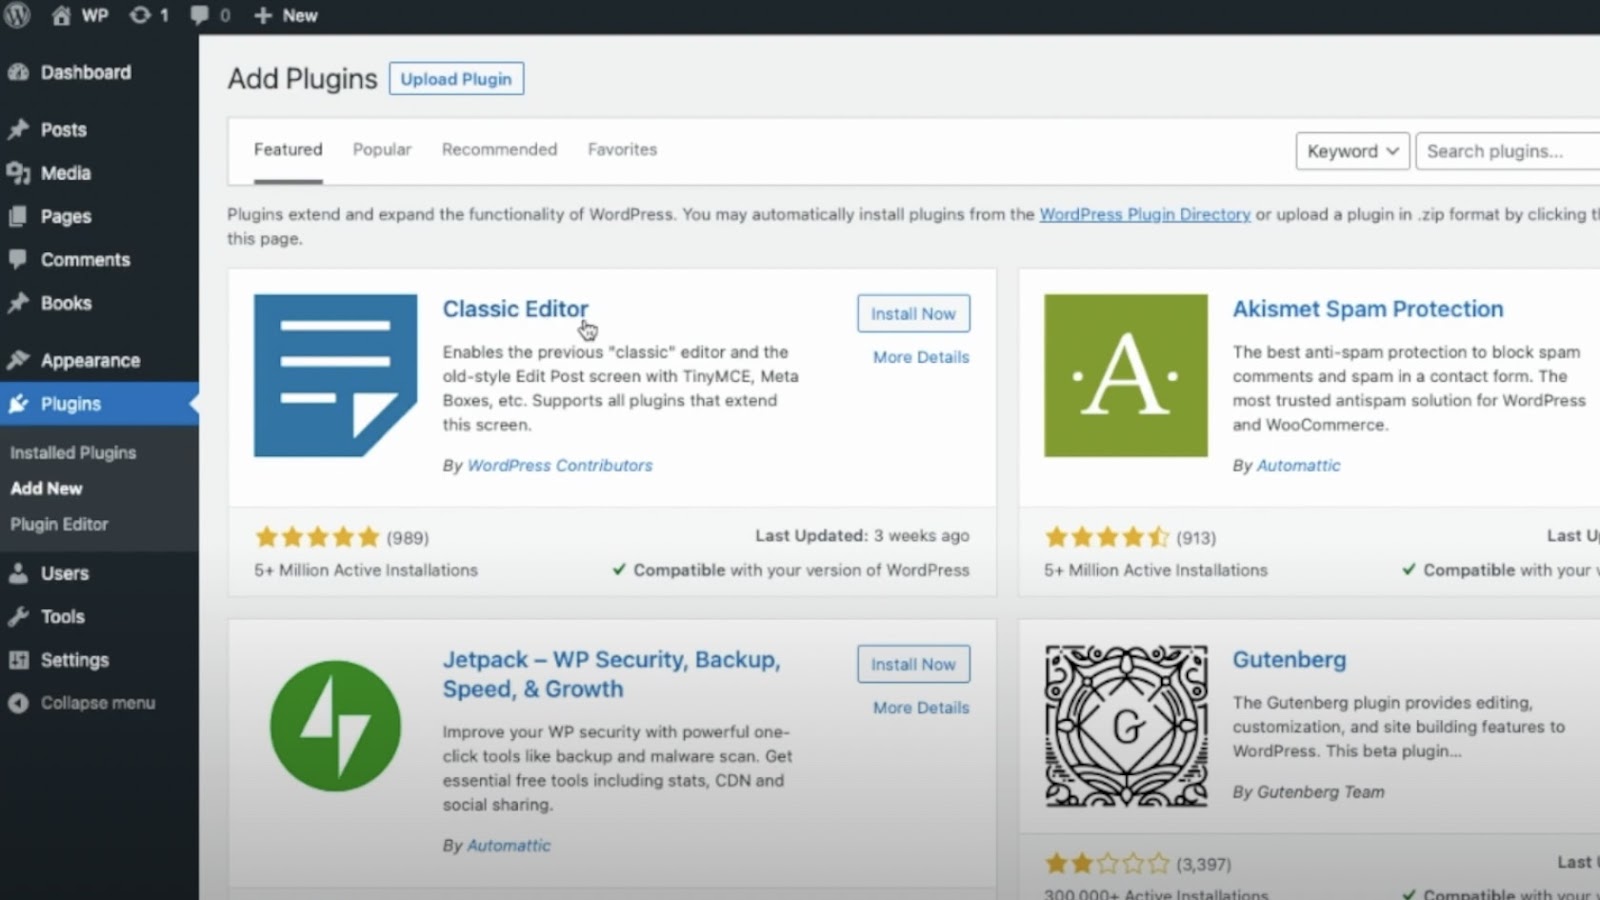Click the Jetpack plugin logo
1600x900 pixels.
pos(335,726)
